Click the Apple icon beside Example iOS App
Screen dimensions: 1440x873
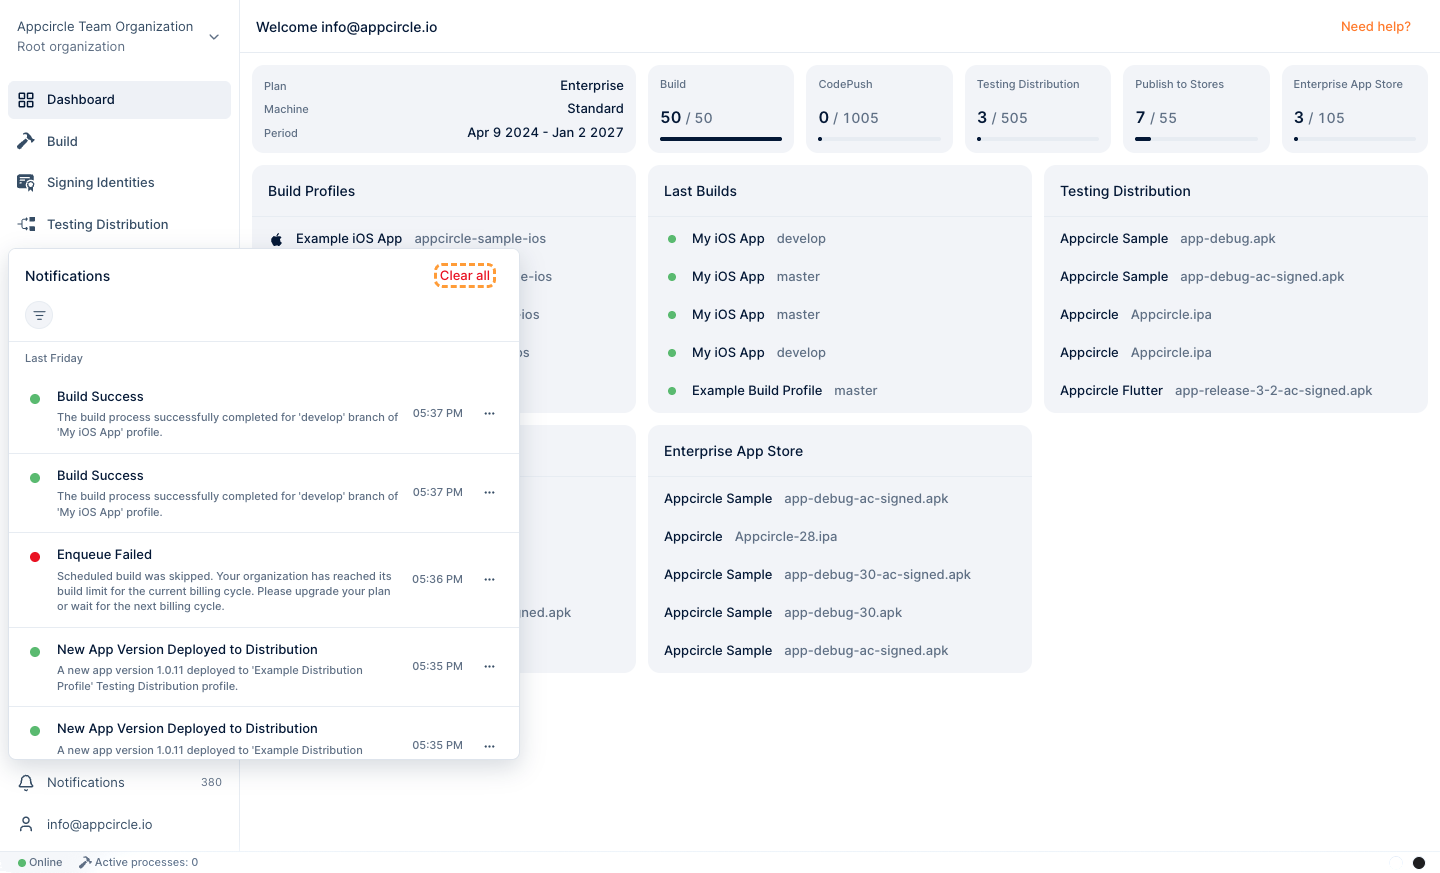coord(277,239)
